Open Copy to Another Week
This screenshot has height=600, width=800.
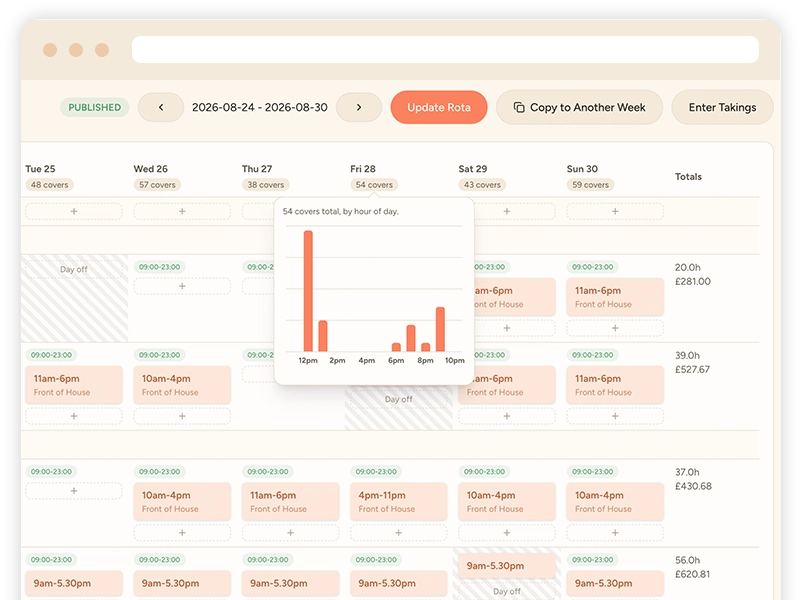click(580, 107)
